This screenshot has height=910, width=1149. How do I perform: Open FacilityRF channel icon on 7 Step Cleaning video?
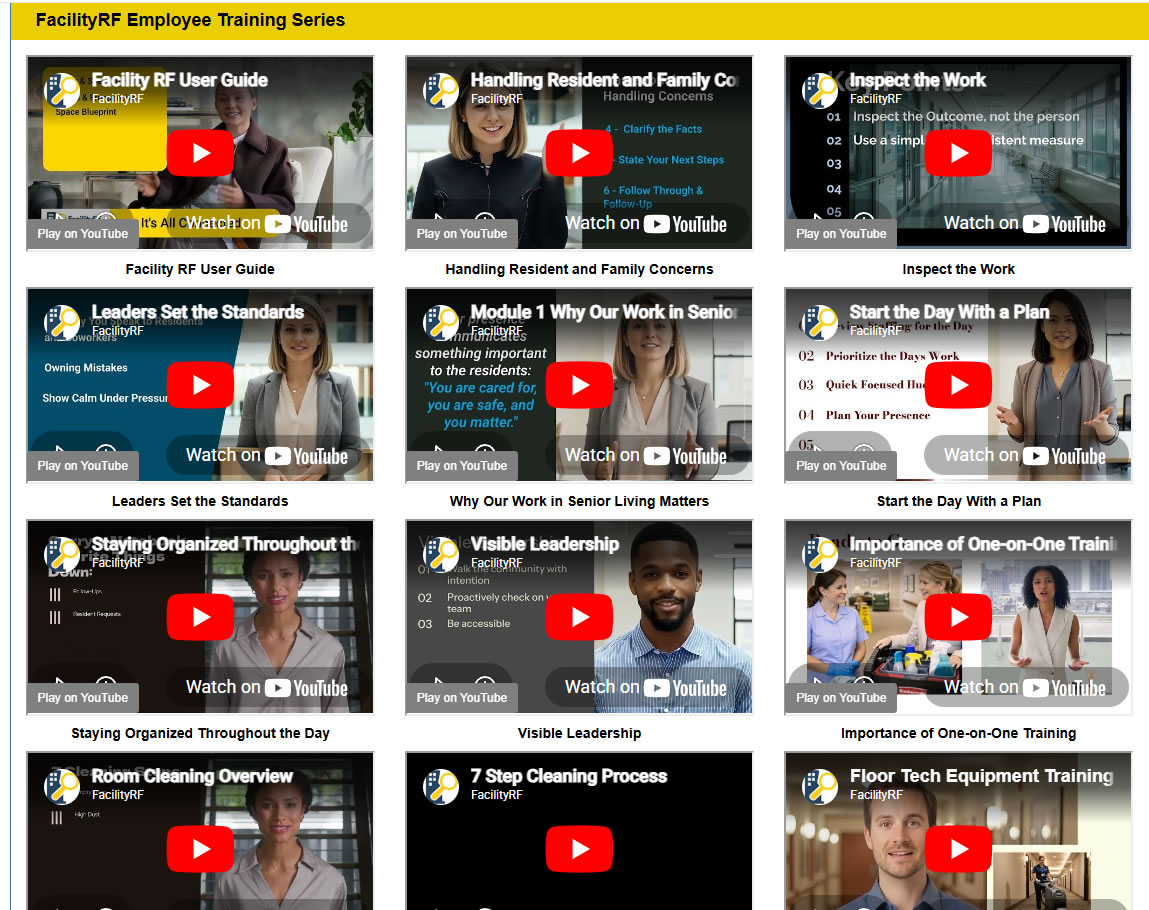[441, 786]
